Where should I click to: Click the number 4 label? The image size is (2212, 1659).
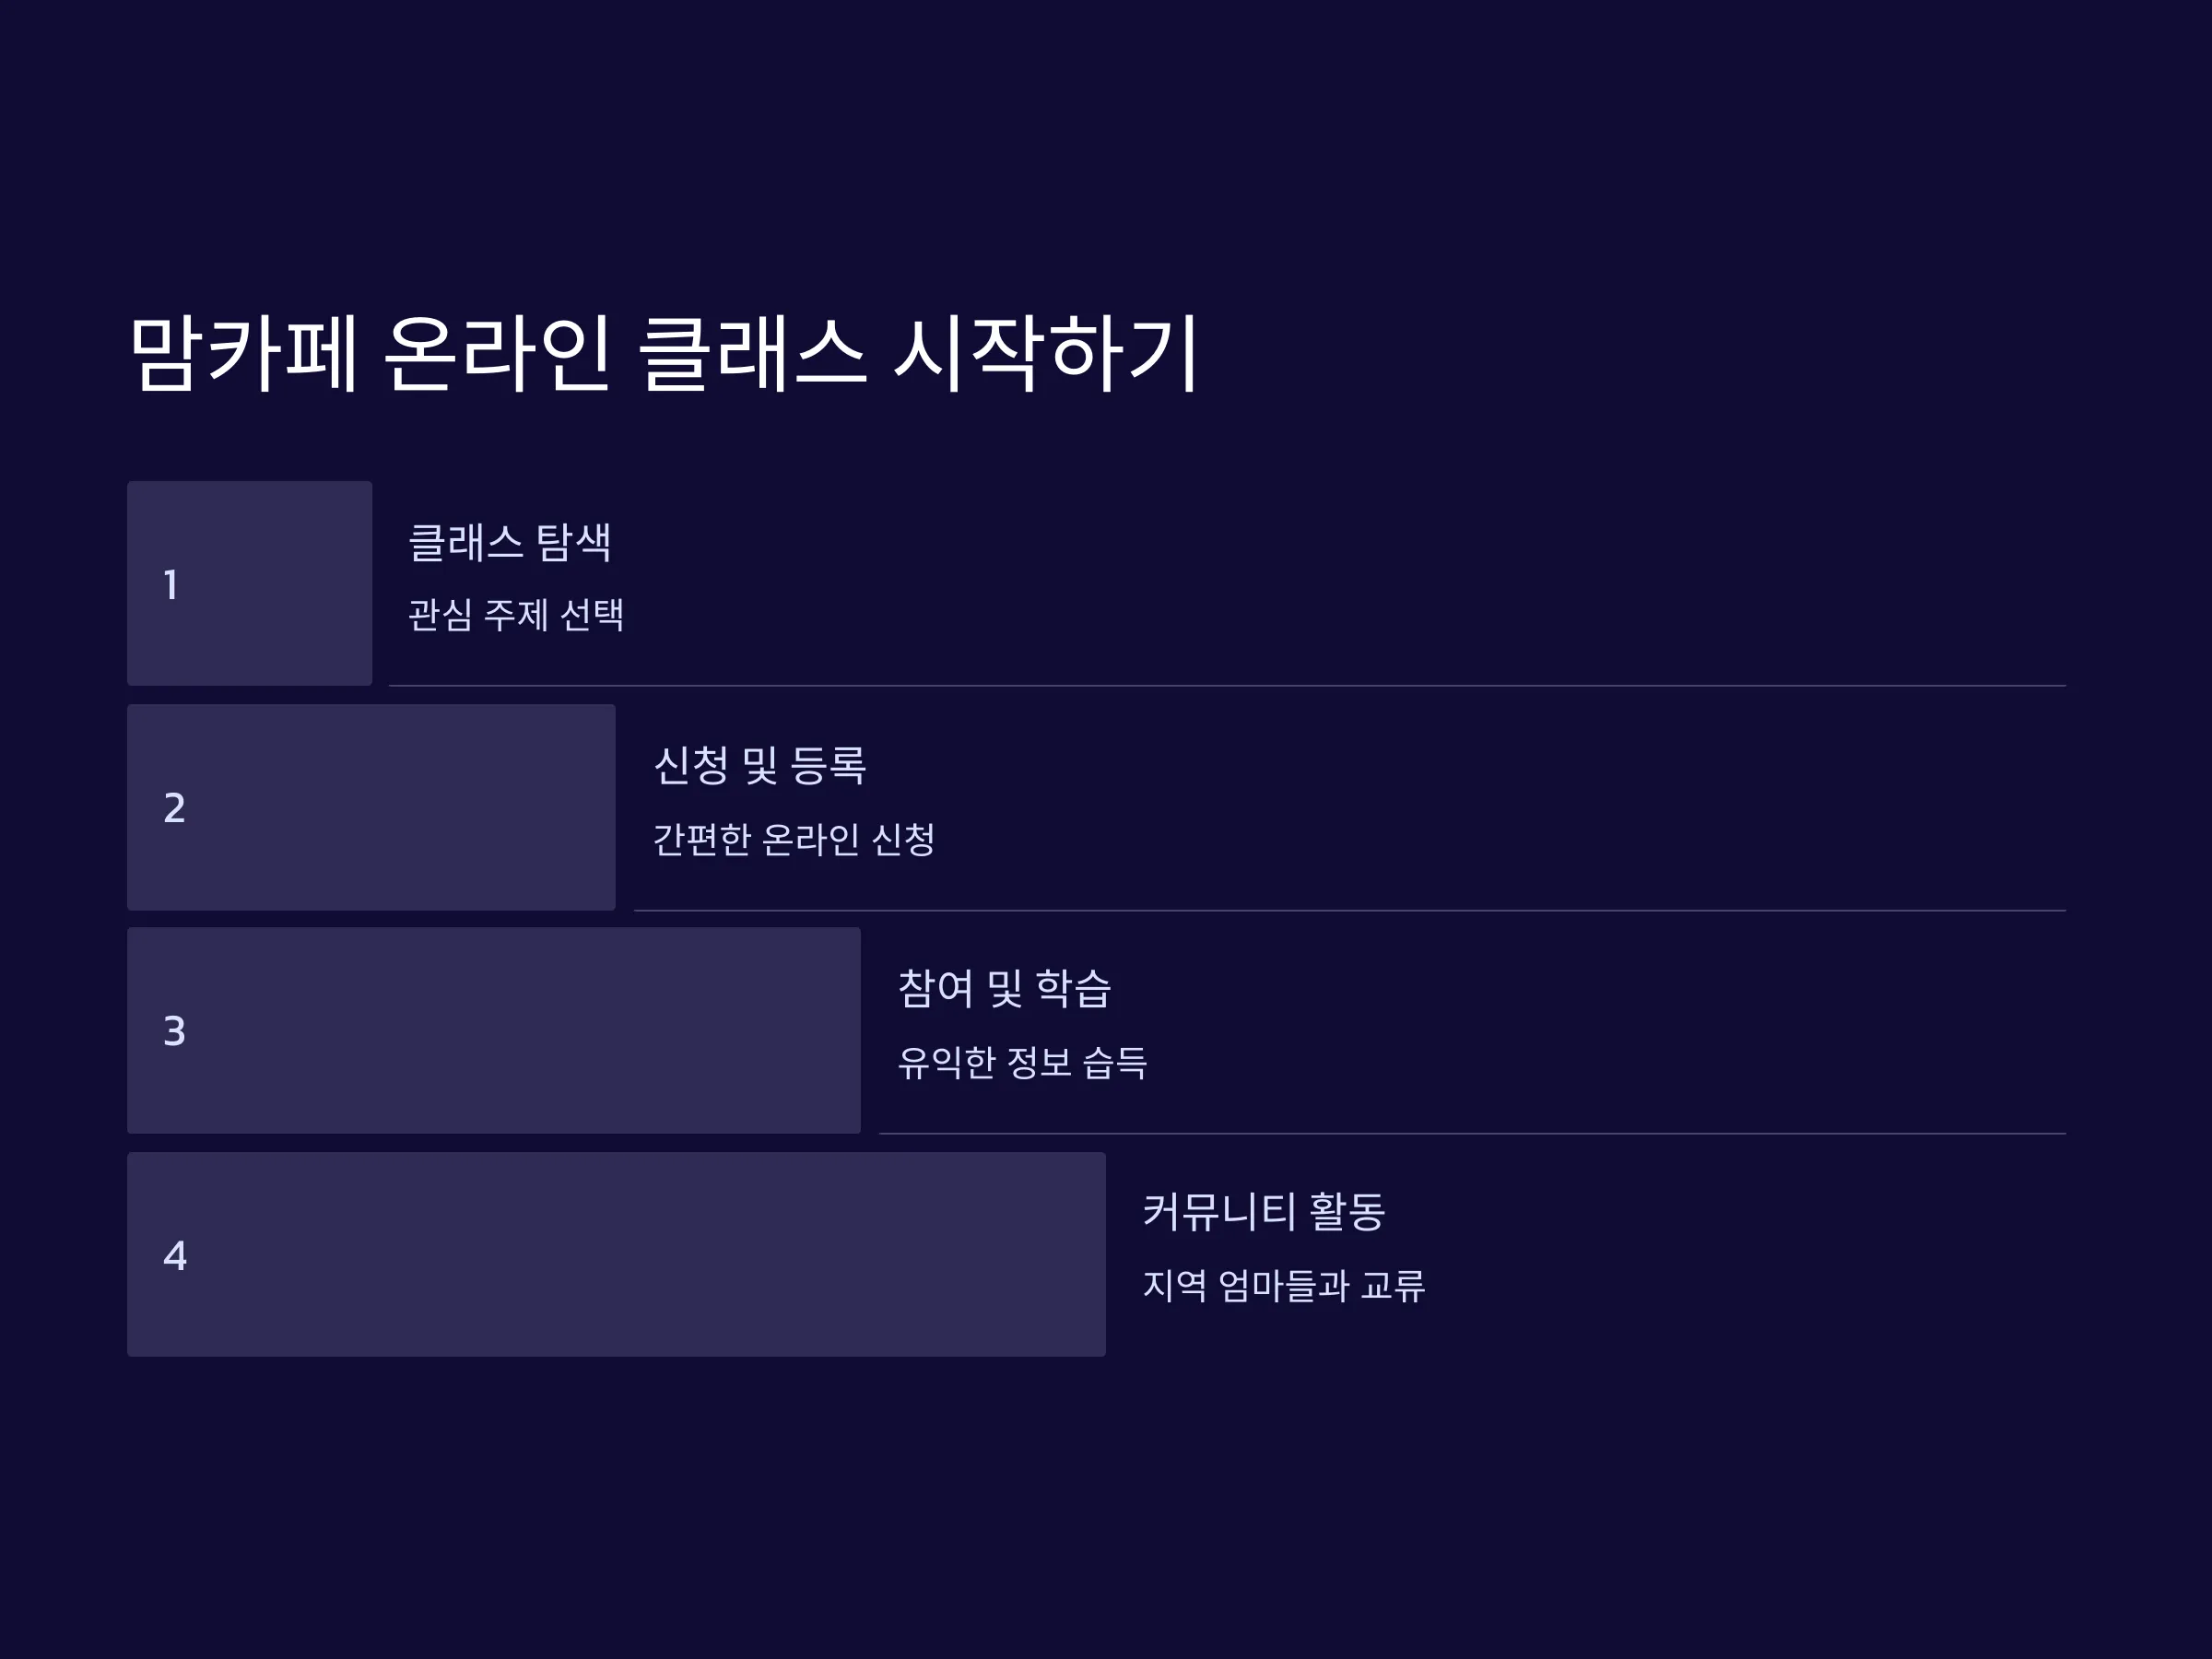pos(175,1256)
